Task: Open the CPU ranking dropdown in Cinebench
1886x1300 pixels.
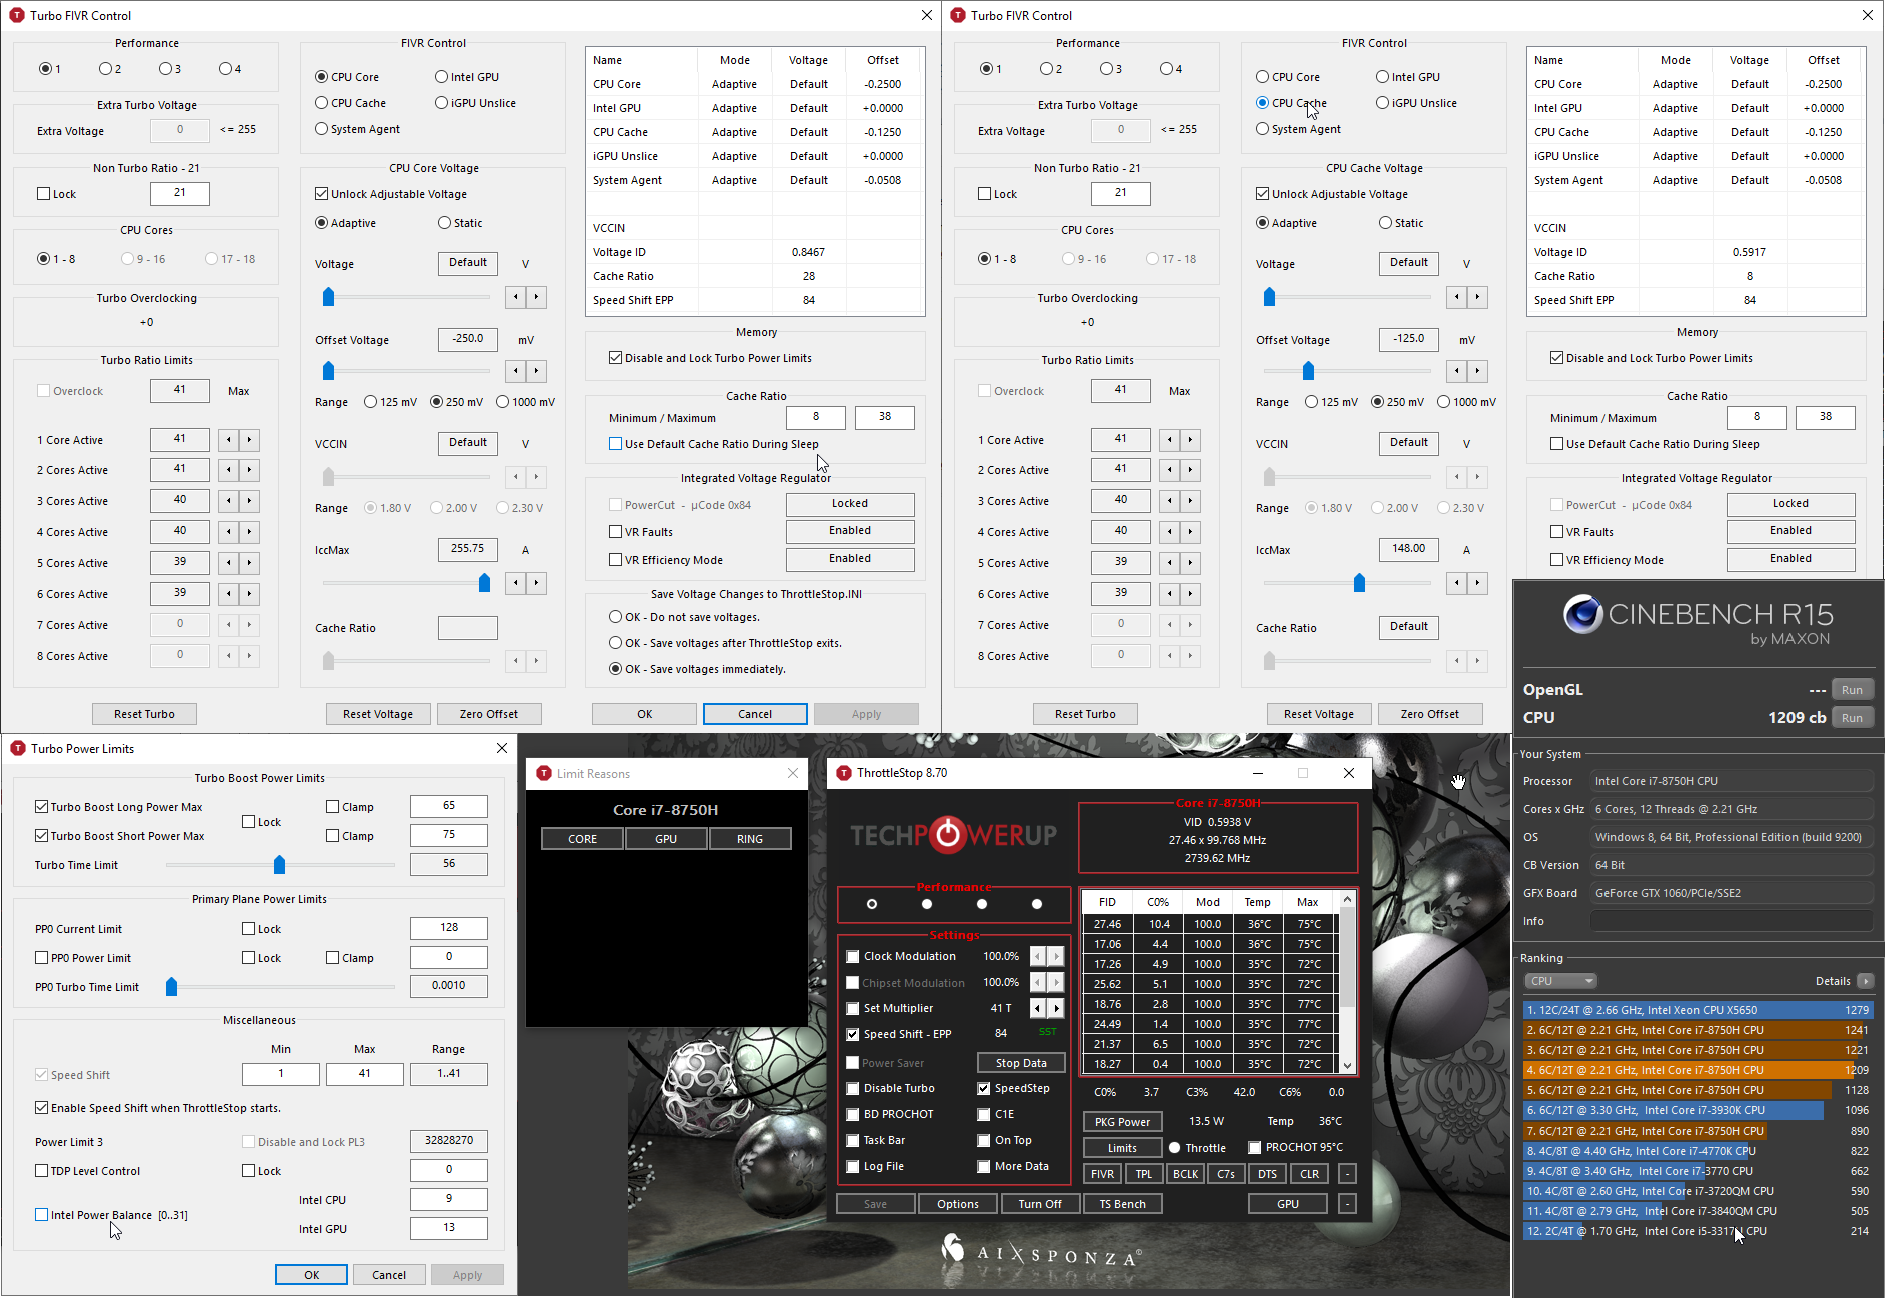Action: (1560, 981)
